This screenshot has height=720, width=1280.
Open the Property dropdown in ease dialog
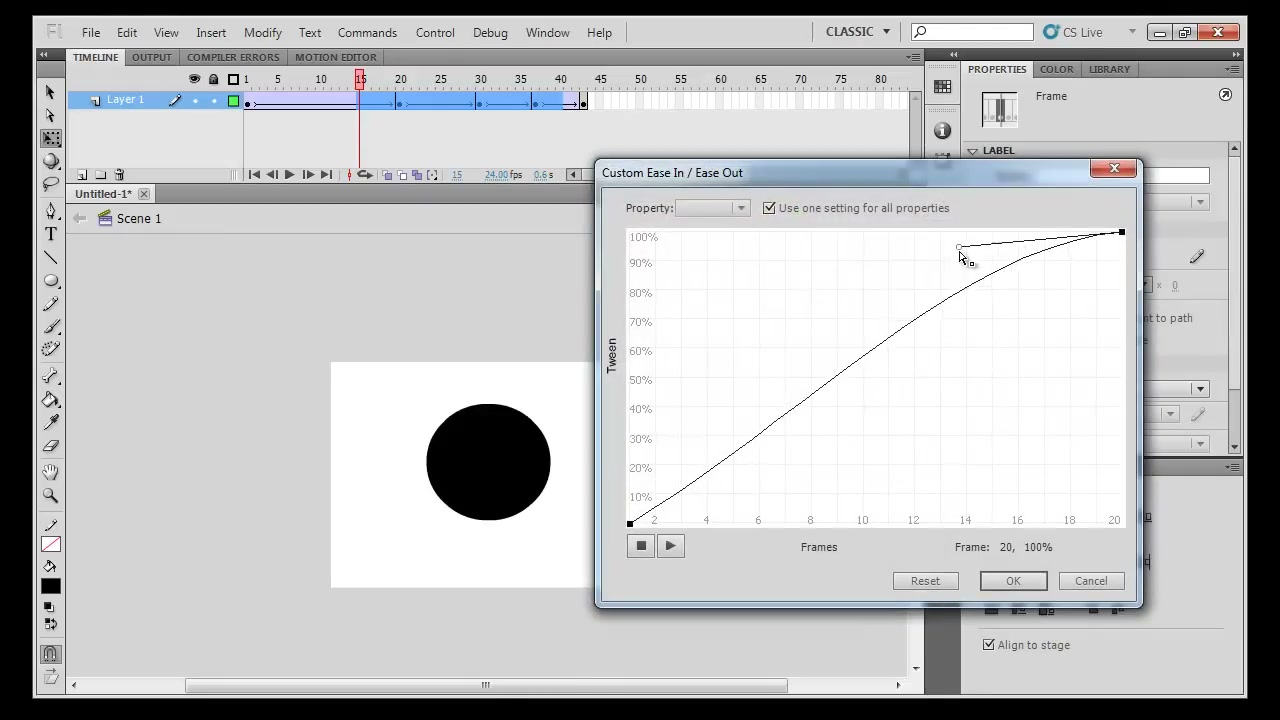pyautogui.click(x=713, y=208)
